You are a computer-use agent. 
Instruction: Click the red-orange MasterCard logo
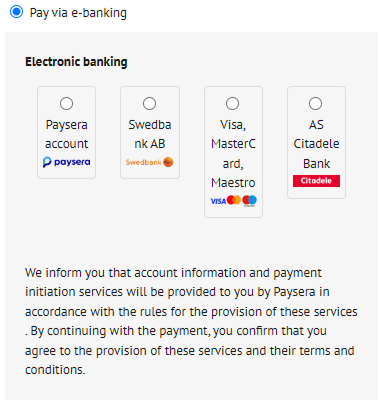click(234, 200)
